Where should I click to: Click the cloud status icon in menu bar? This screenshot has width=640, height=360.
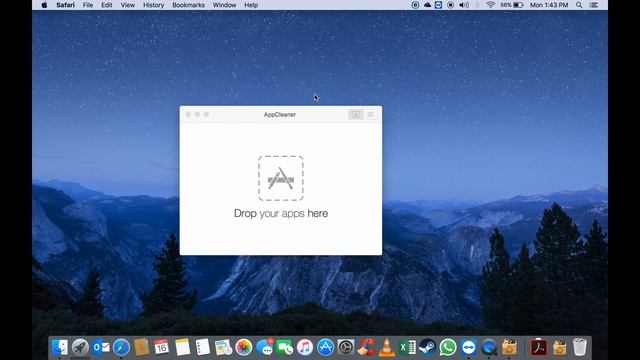(427, 5)
